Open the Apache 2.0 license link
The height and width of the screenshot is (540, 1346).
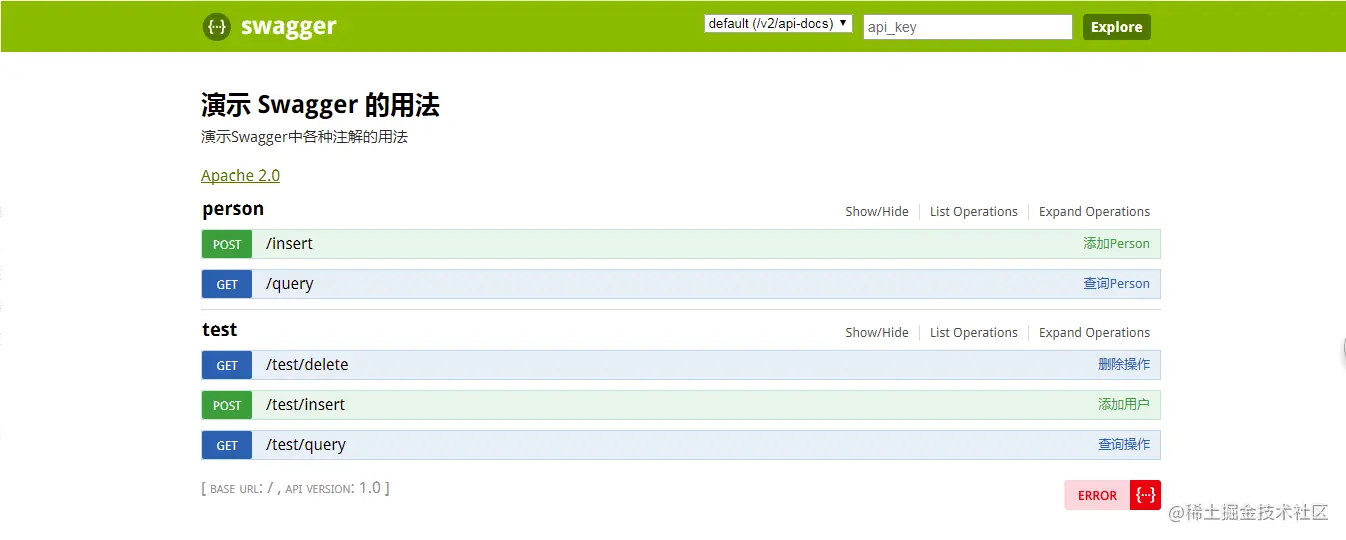240,175
